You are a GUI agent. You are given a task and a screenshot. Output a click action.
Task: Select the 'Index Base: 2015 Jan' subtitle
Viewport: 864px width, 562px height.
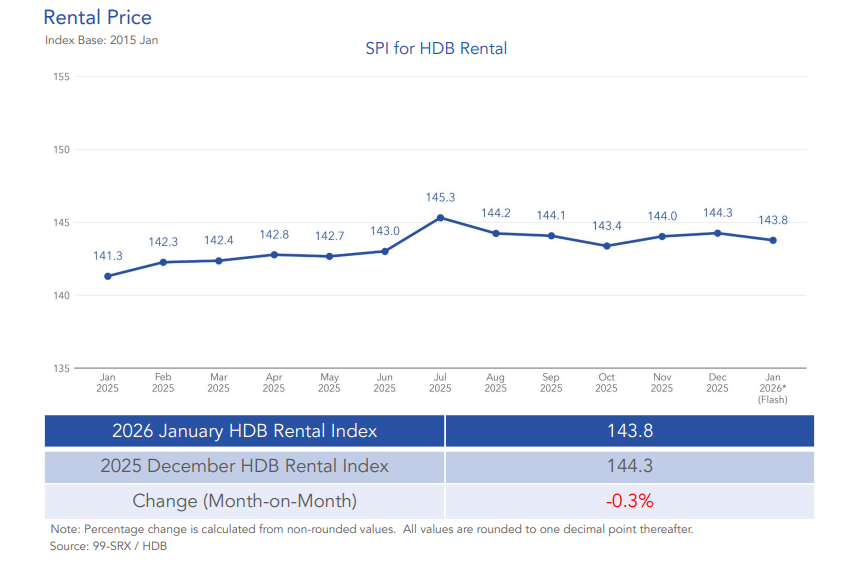101,40
